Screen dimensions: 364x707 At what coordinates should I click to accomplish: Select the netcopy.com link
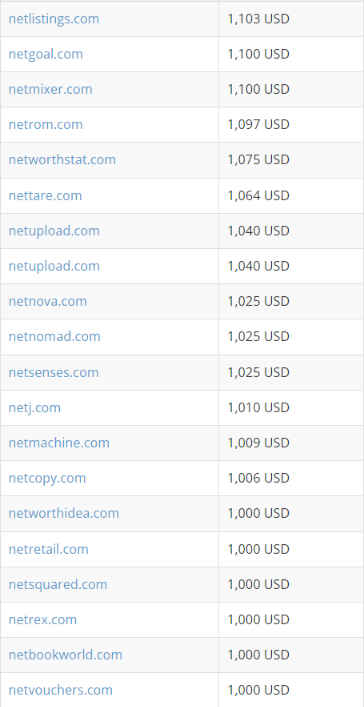coord(47,478)
